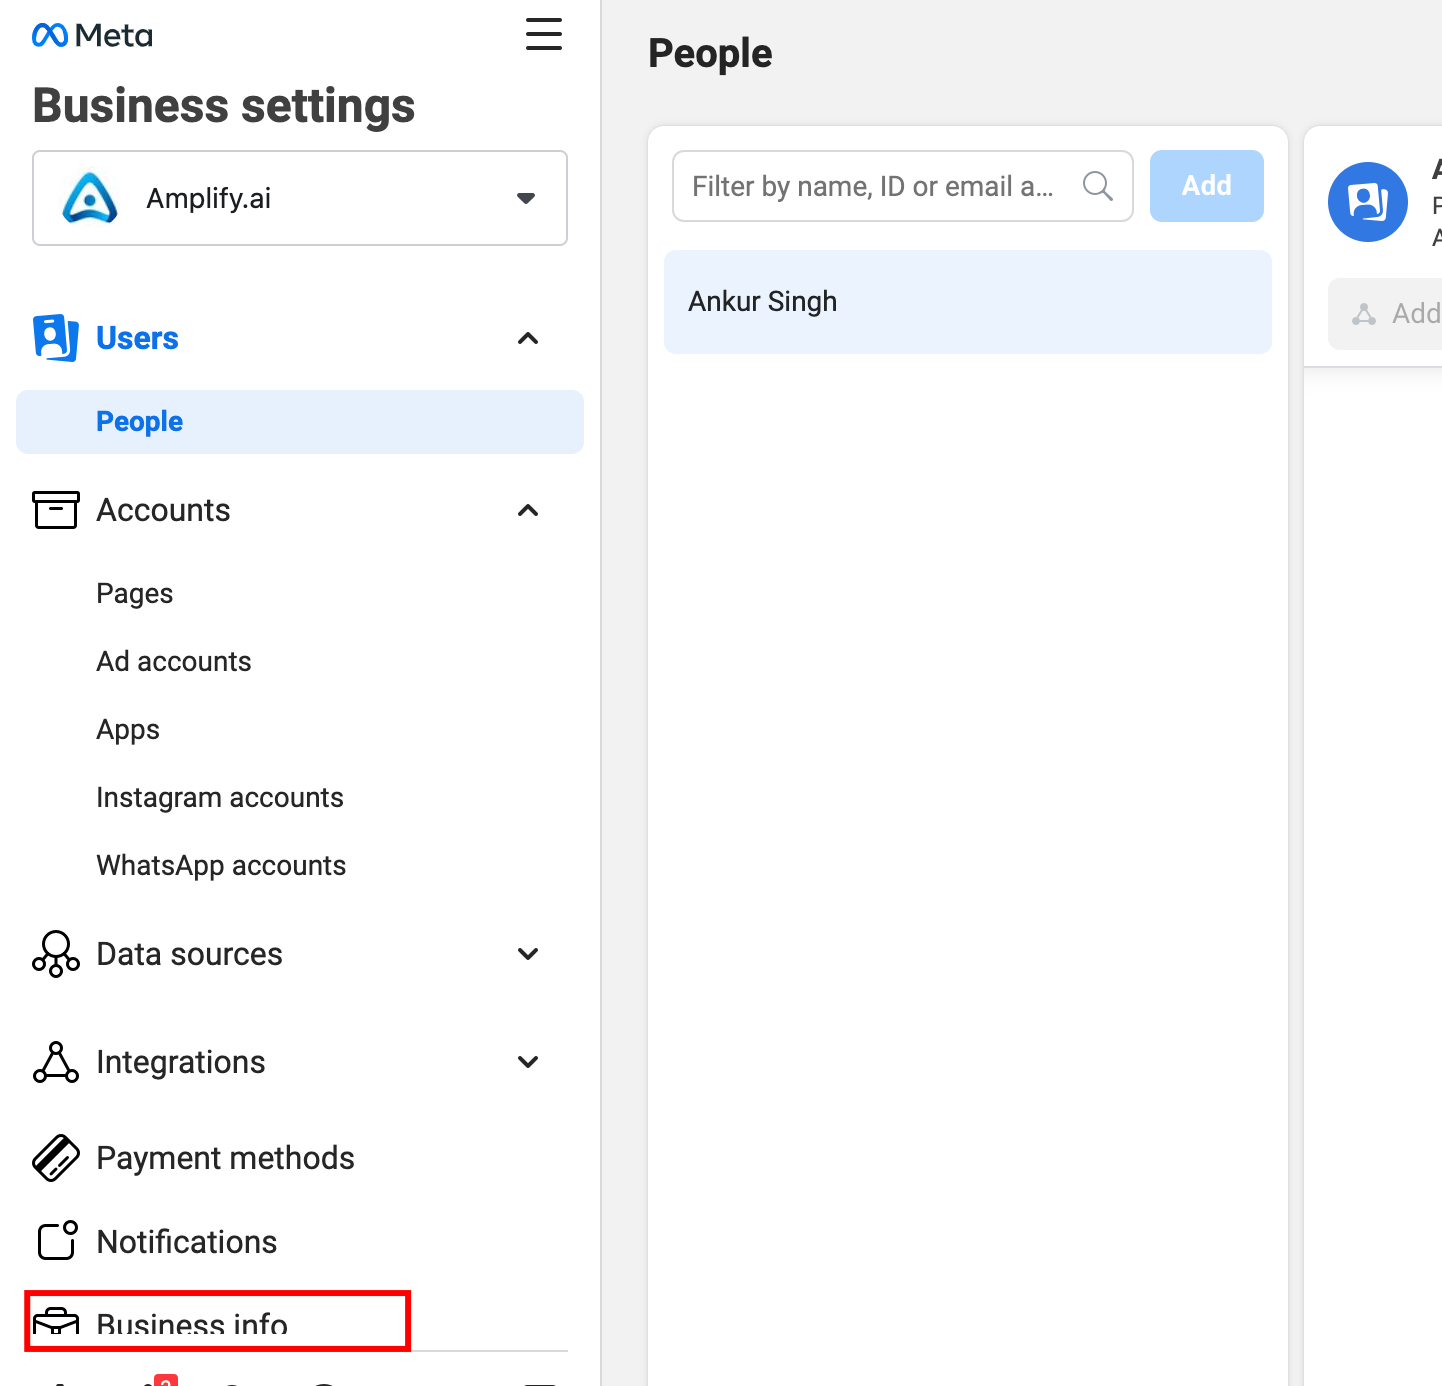1442x1386 pixels.
Task: Open the hamburger menu icon
Action: pyautogui.click(x=544, y=34)
